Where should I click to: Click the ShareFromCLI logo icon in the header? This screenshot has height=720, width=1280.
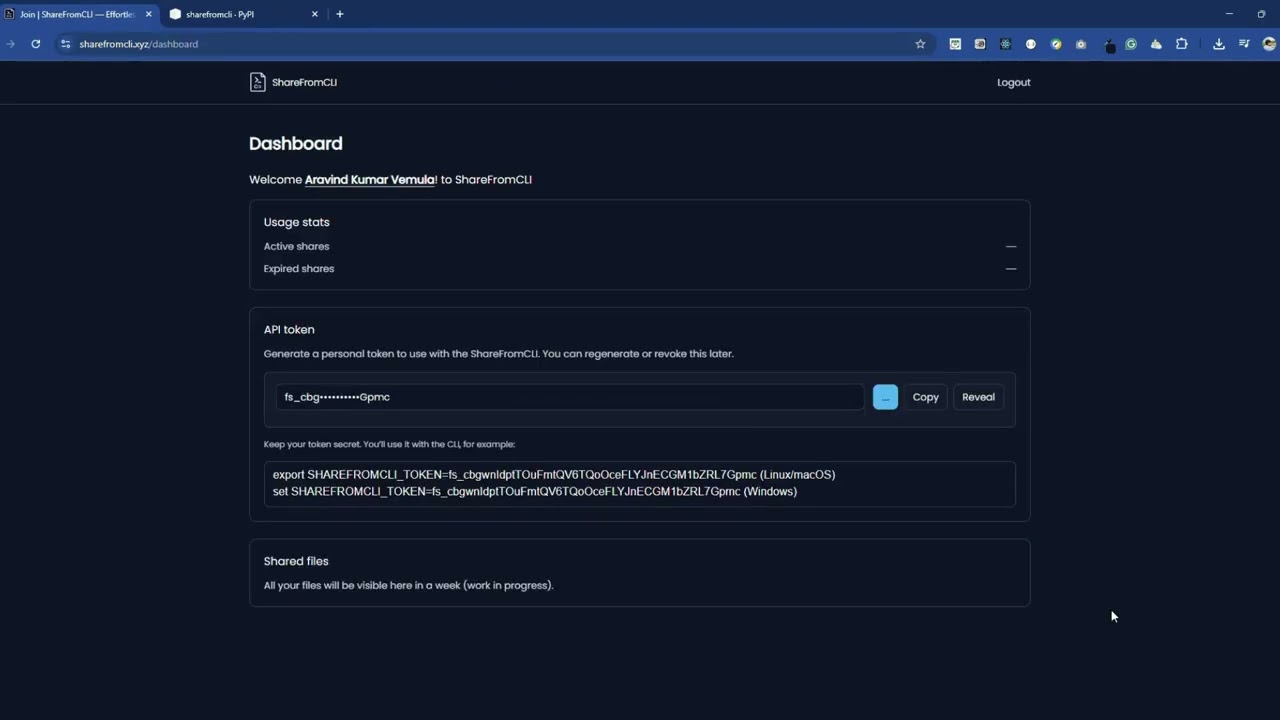point(257,82)
